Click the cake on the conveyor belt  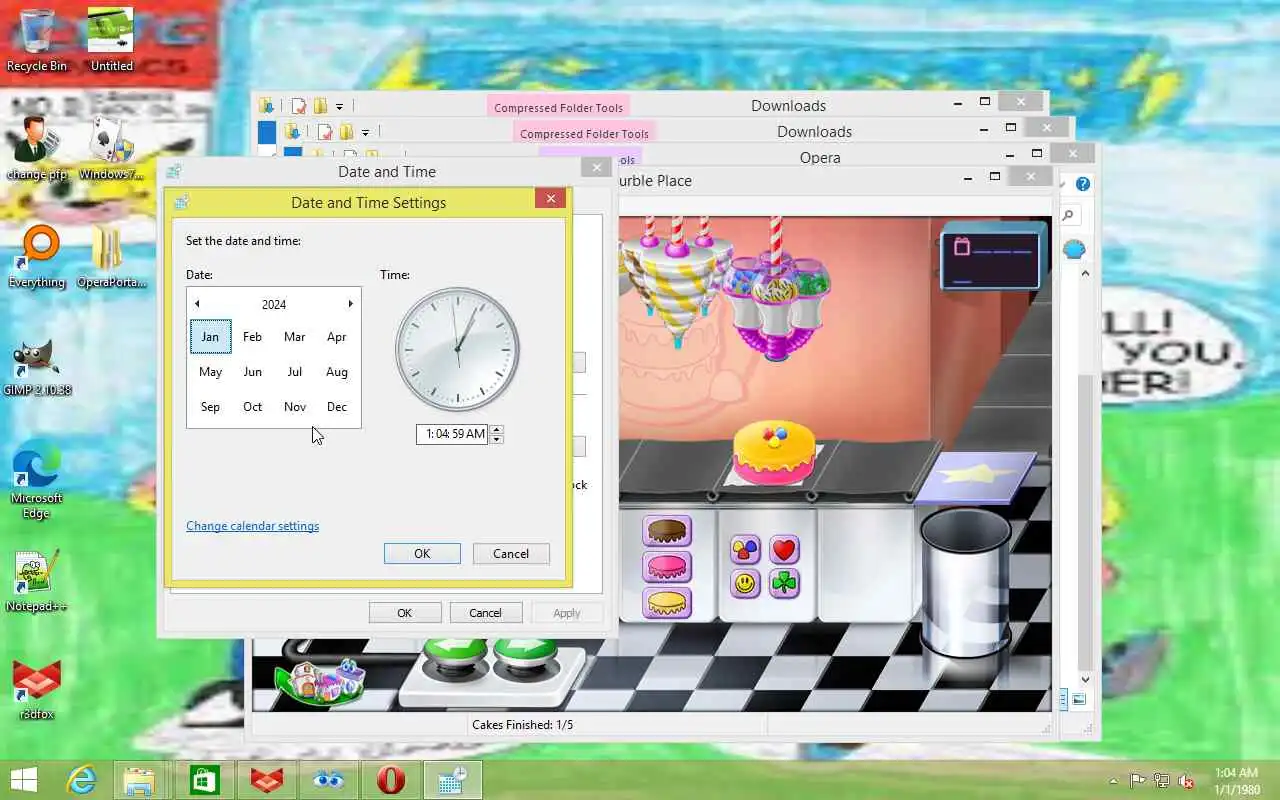[774, 451]
